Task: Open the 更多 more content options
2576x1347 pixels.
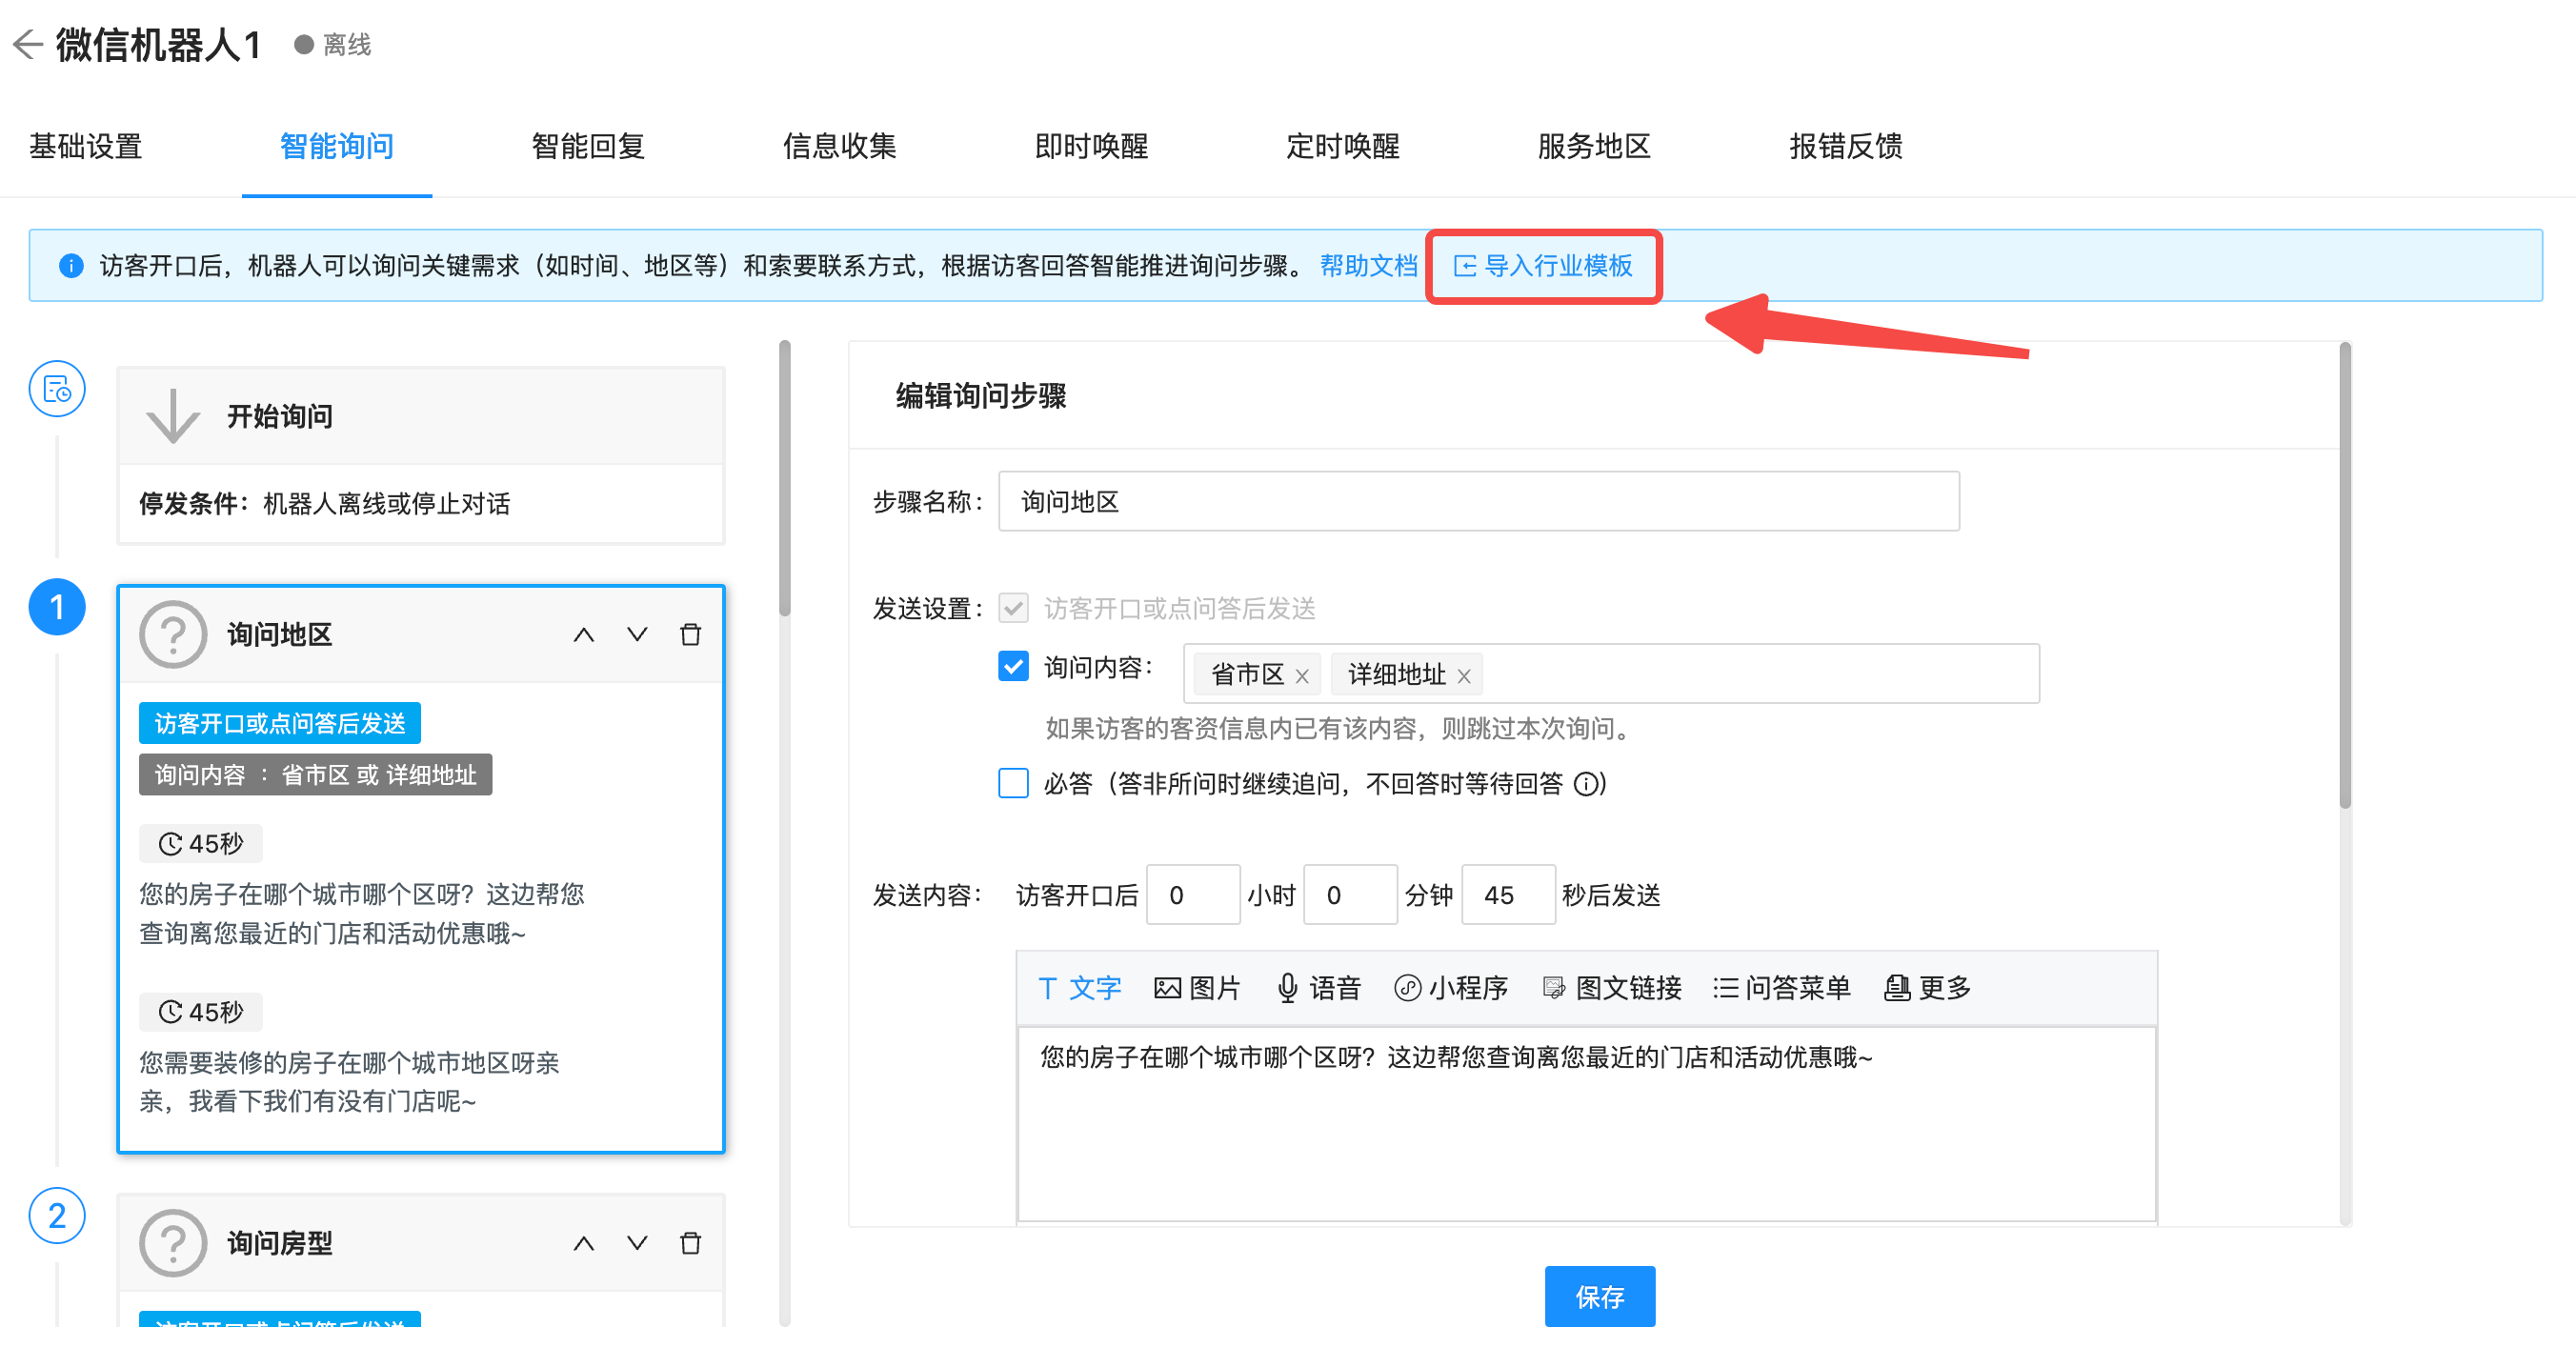Action: [1925, 988]
